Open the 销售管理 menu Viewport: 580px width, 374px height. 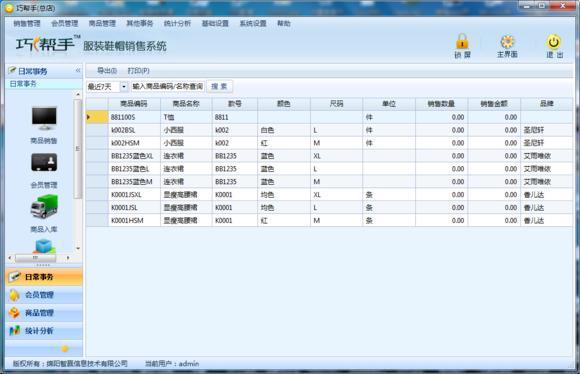(27, 23)
